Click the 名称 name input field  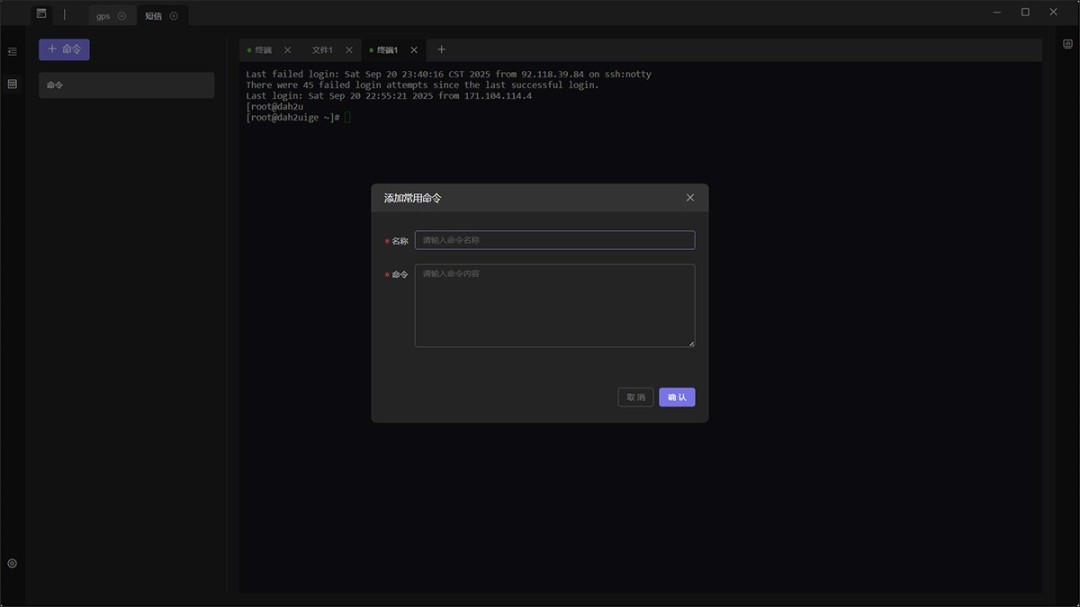point(554,240)
